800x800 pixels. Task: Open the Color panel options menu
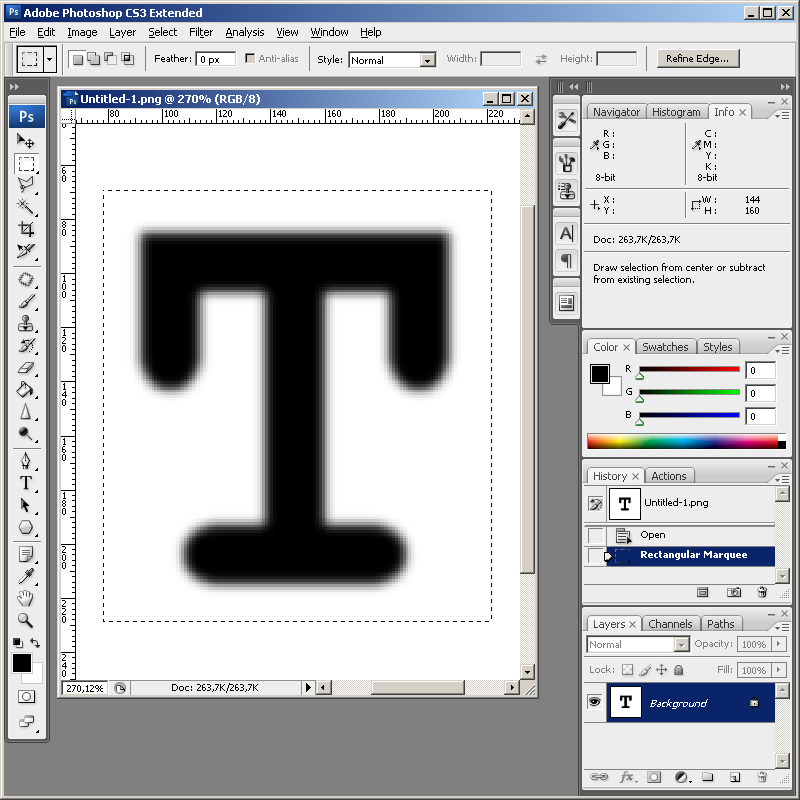(x=782, y=351)
